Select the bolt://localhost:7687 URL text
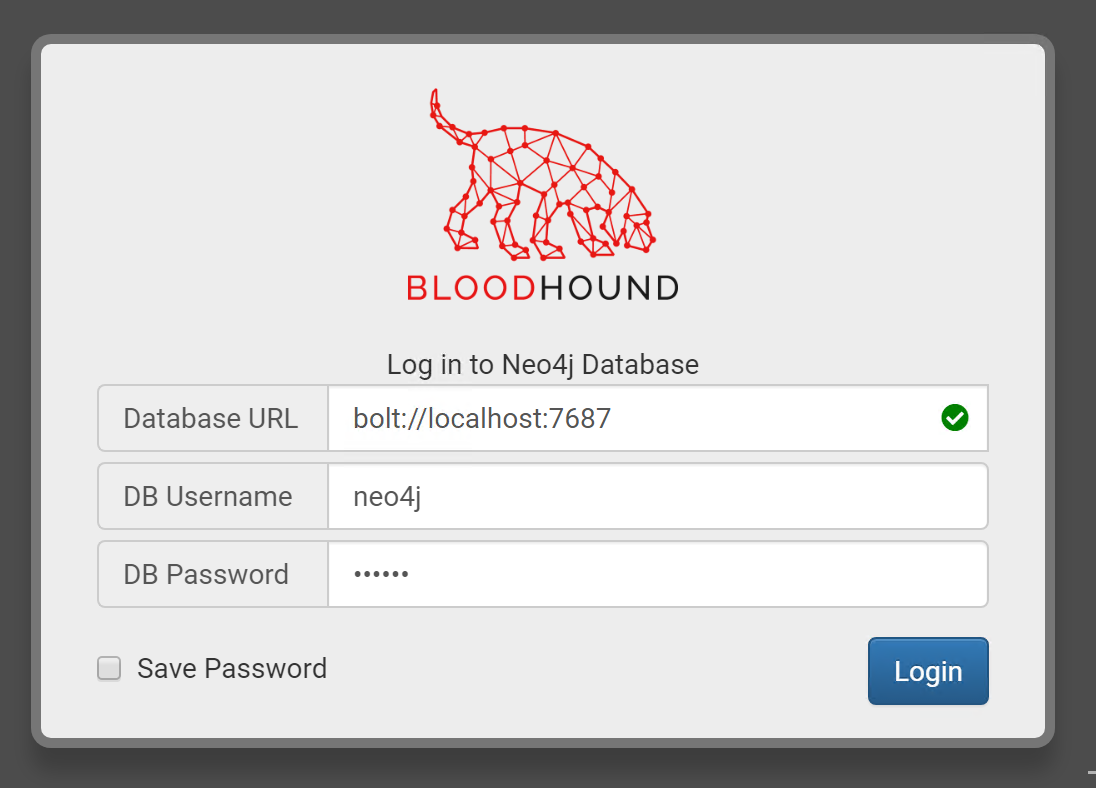Image resolution: width=1096 pixels, height=788 pixels. [x=480, y=418]
